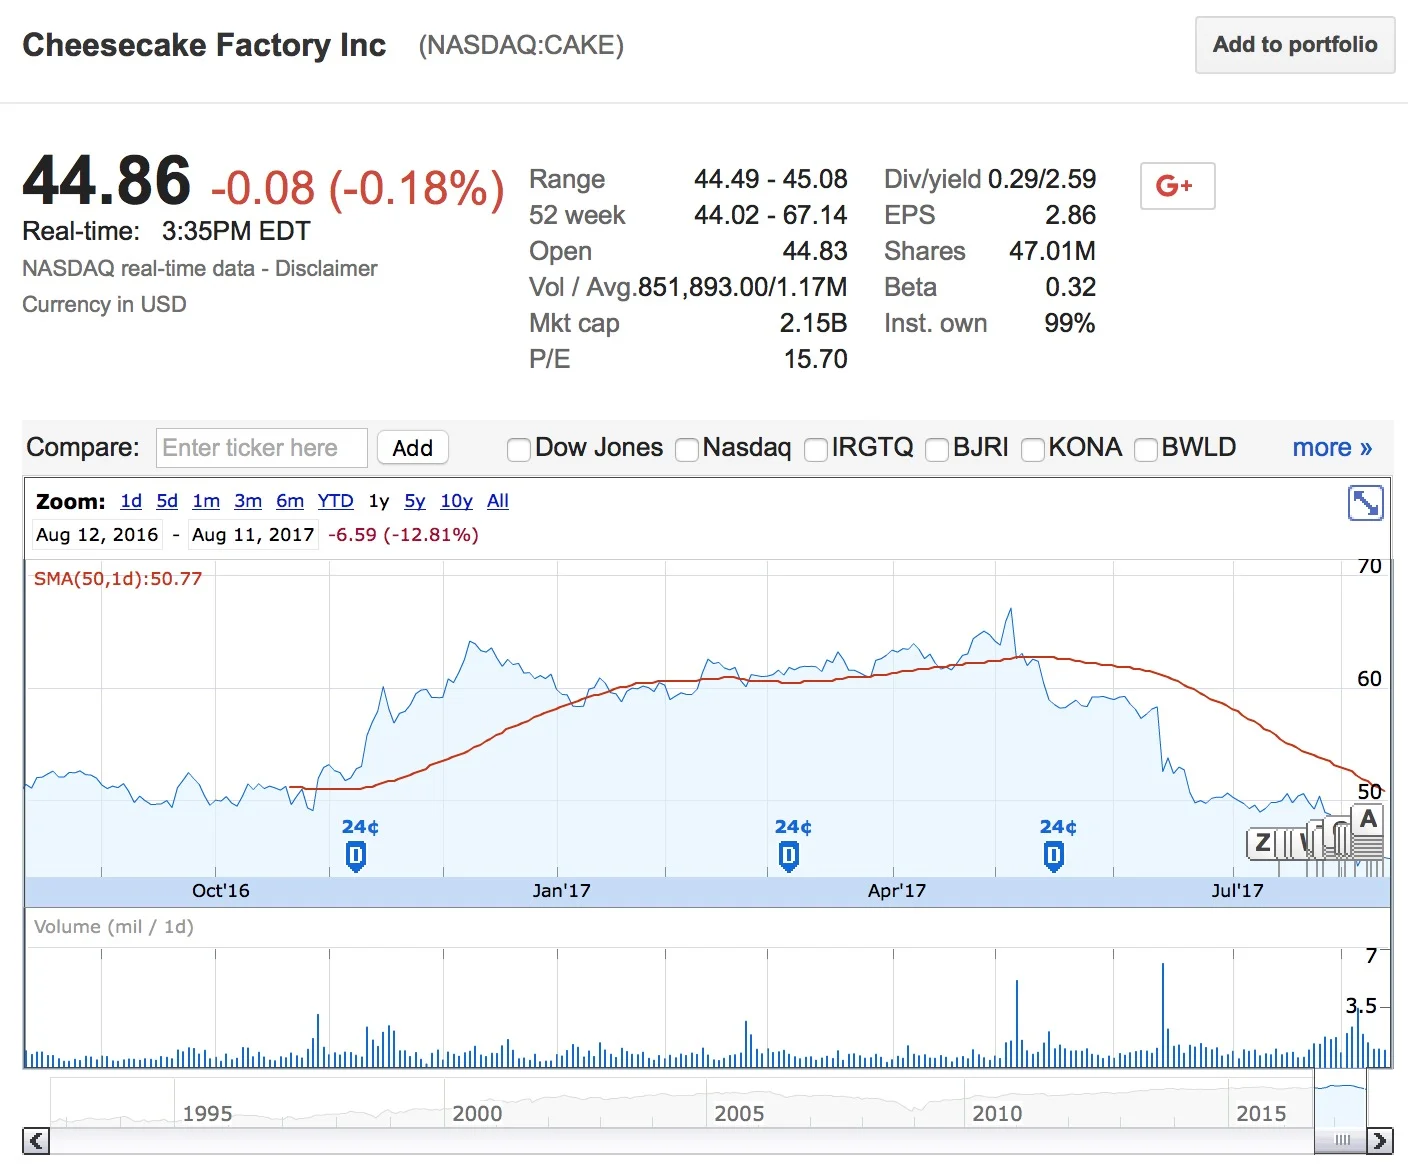Click the Beta value 0.32
The width and height of the screenshot is (1408, 1166).
point(1070,288)
